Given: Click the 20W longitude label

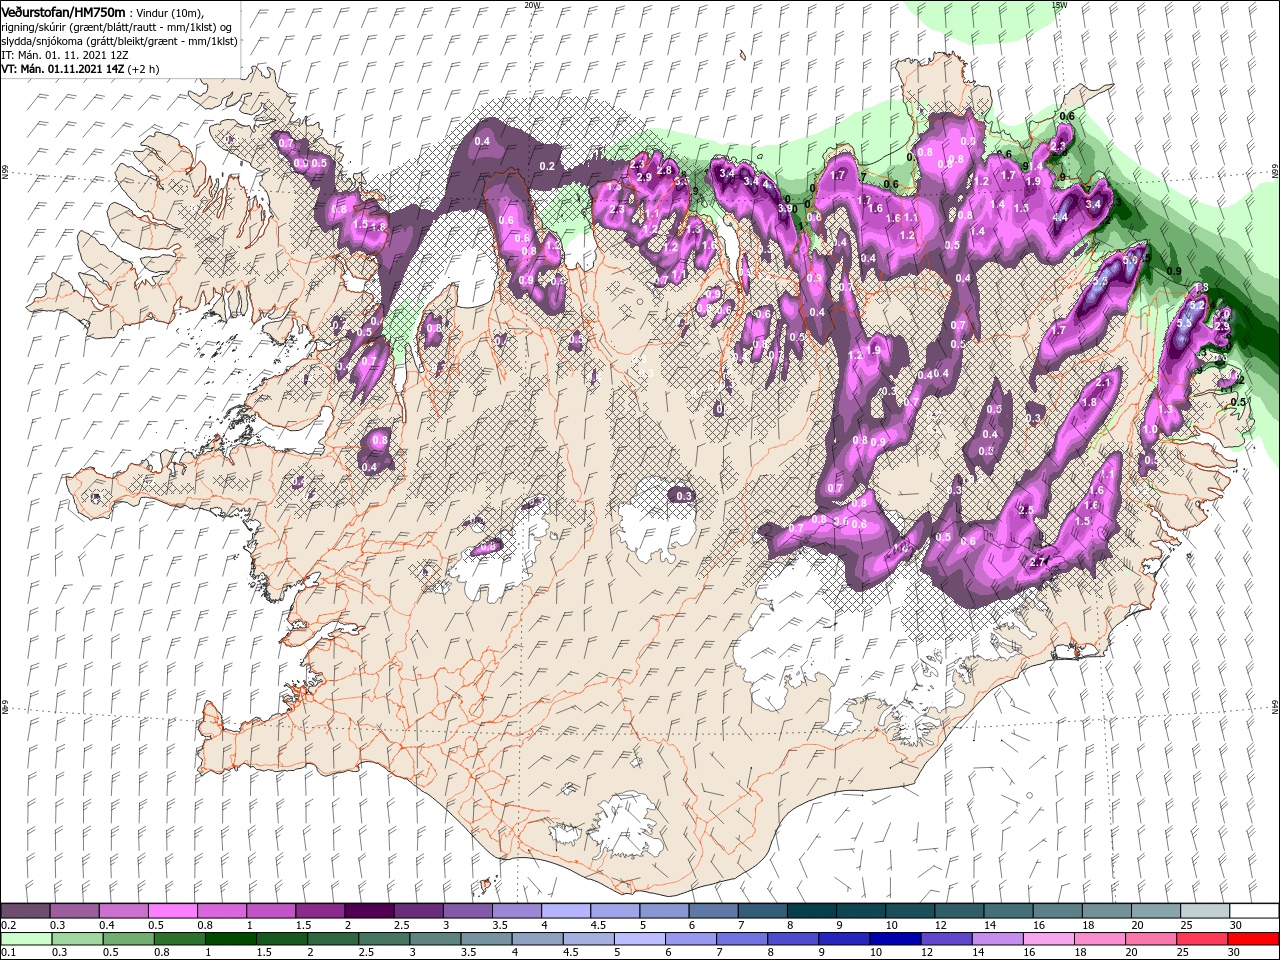Looking at the screenshot, I should pos(532,5).
